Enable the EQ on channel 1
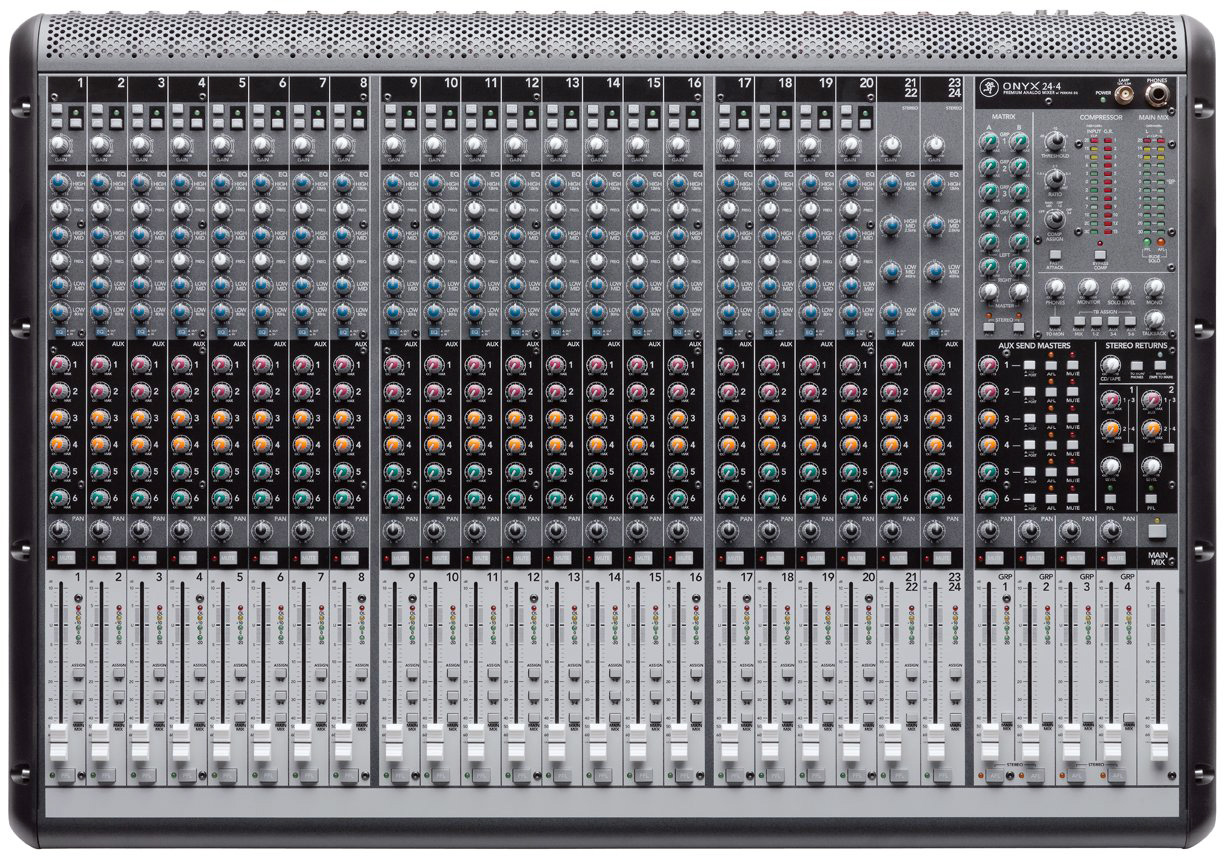The width and height of the screenshot is (1225, 861). point(59,331)
